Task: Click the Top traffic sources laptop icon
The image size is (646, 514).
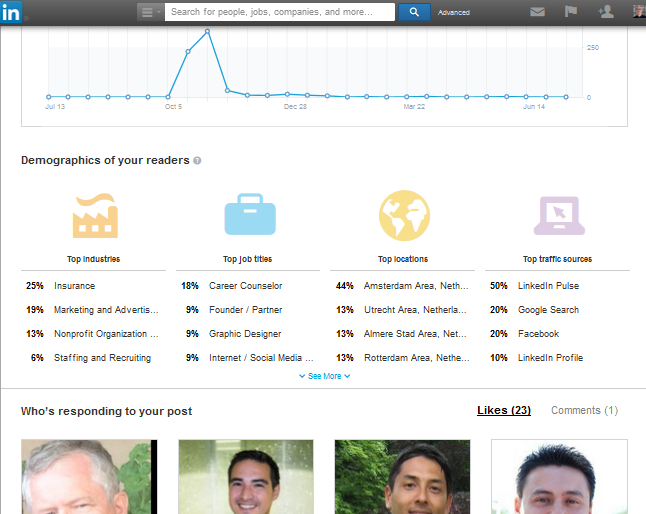Action: coord(557,215)
